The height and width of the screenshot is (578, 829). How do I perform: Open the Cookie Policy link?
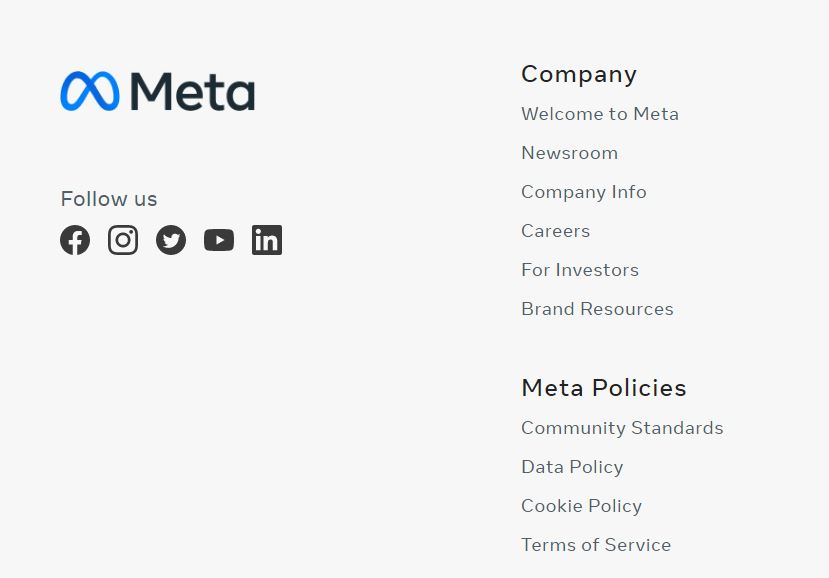[582, 506]
